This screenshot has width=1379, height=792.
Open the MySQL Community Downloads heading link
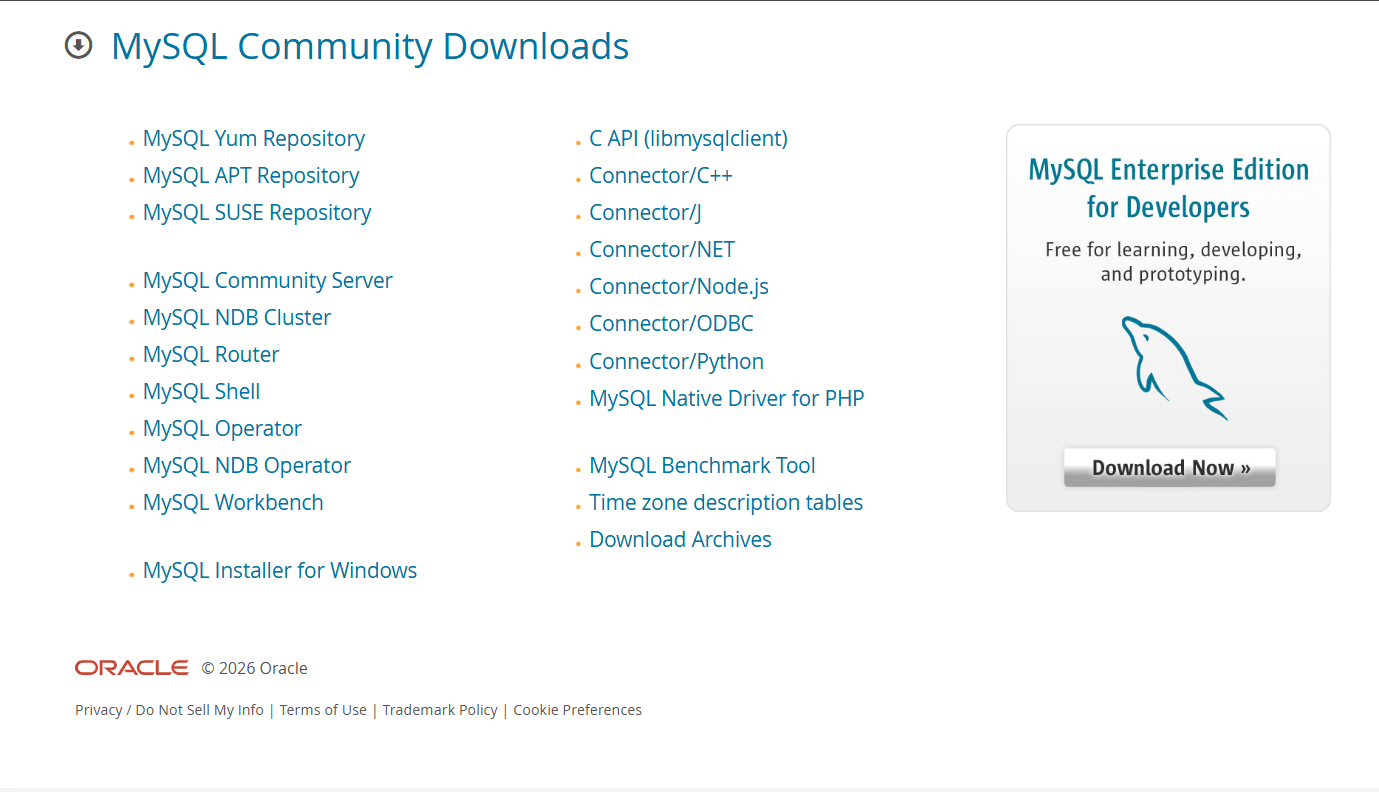370,46
